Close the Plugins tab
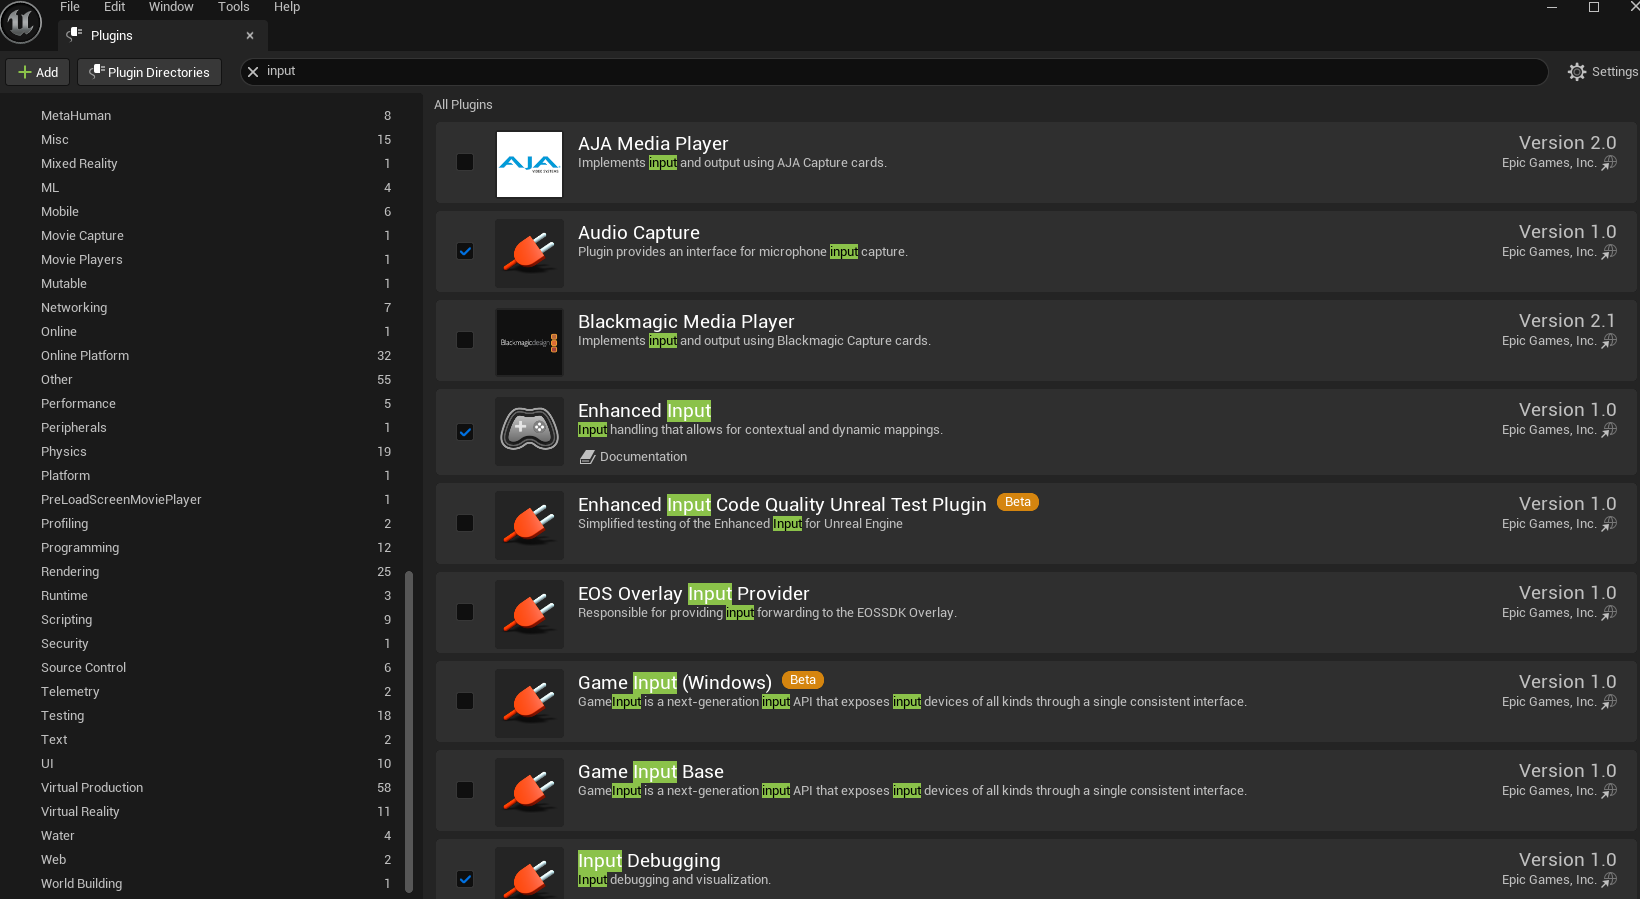This screenshot has width=1640, height=899. pos(250,36)
